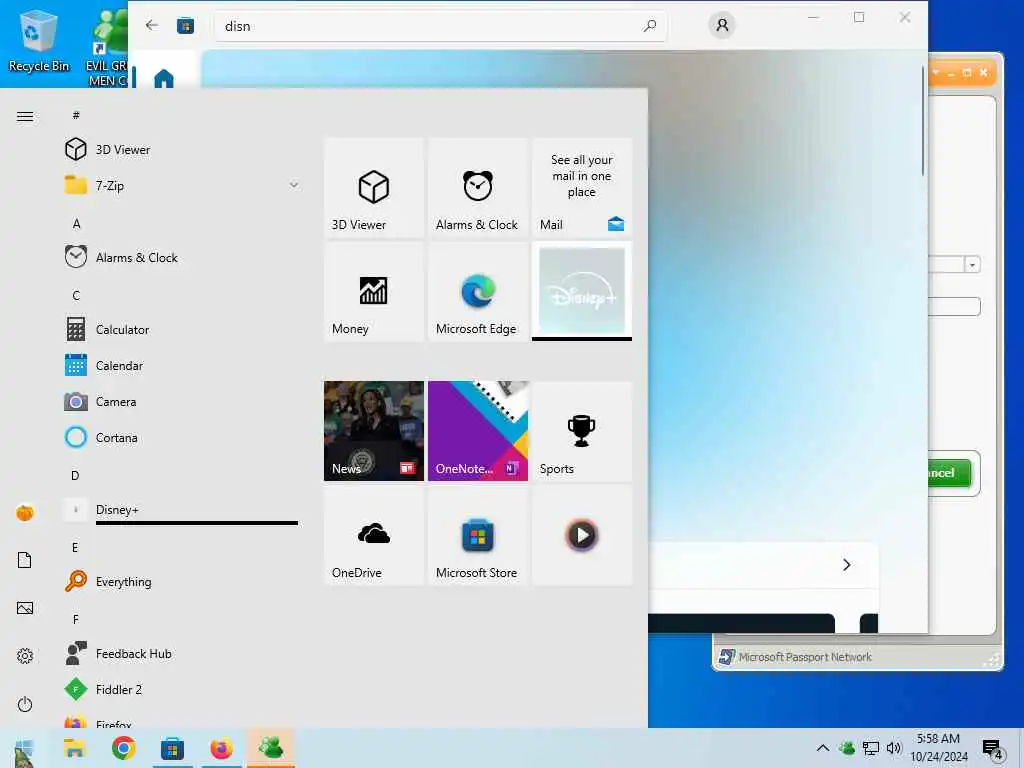The image size is (1024, 768).
Task: Click the Alarms & Clock tile
Action: [x=477, y=187]
